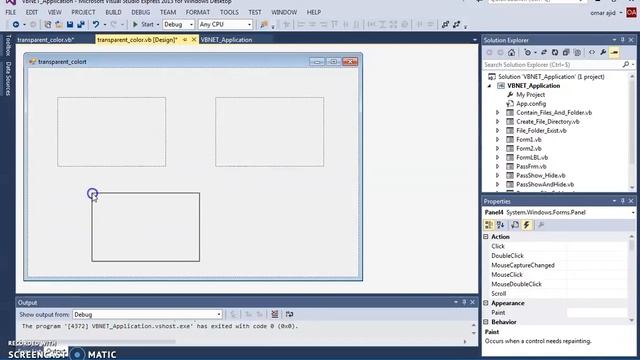Switch to the VBNET_Application tab
Screen dimensions: 640x360
coord(227,40)
